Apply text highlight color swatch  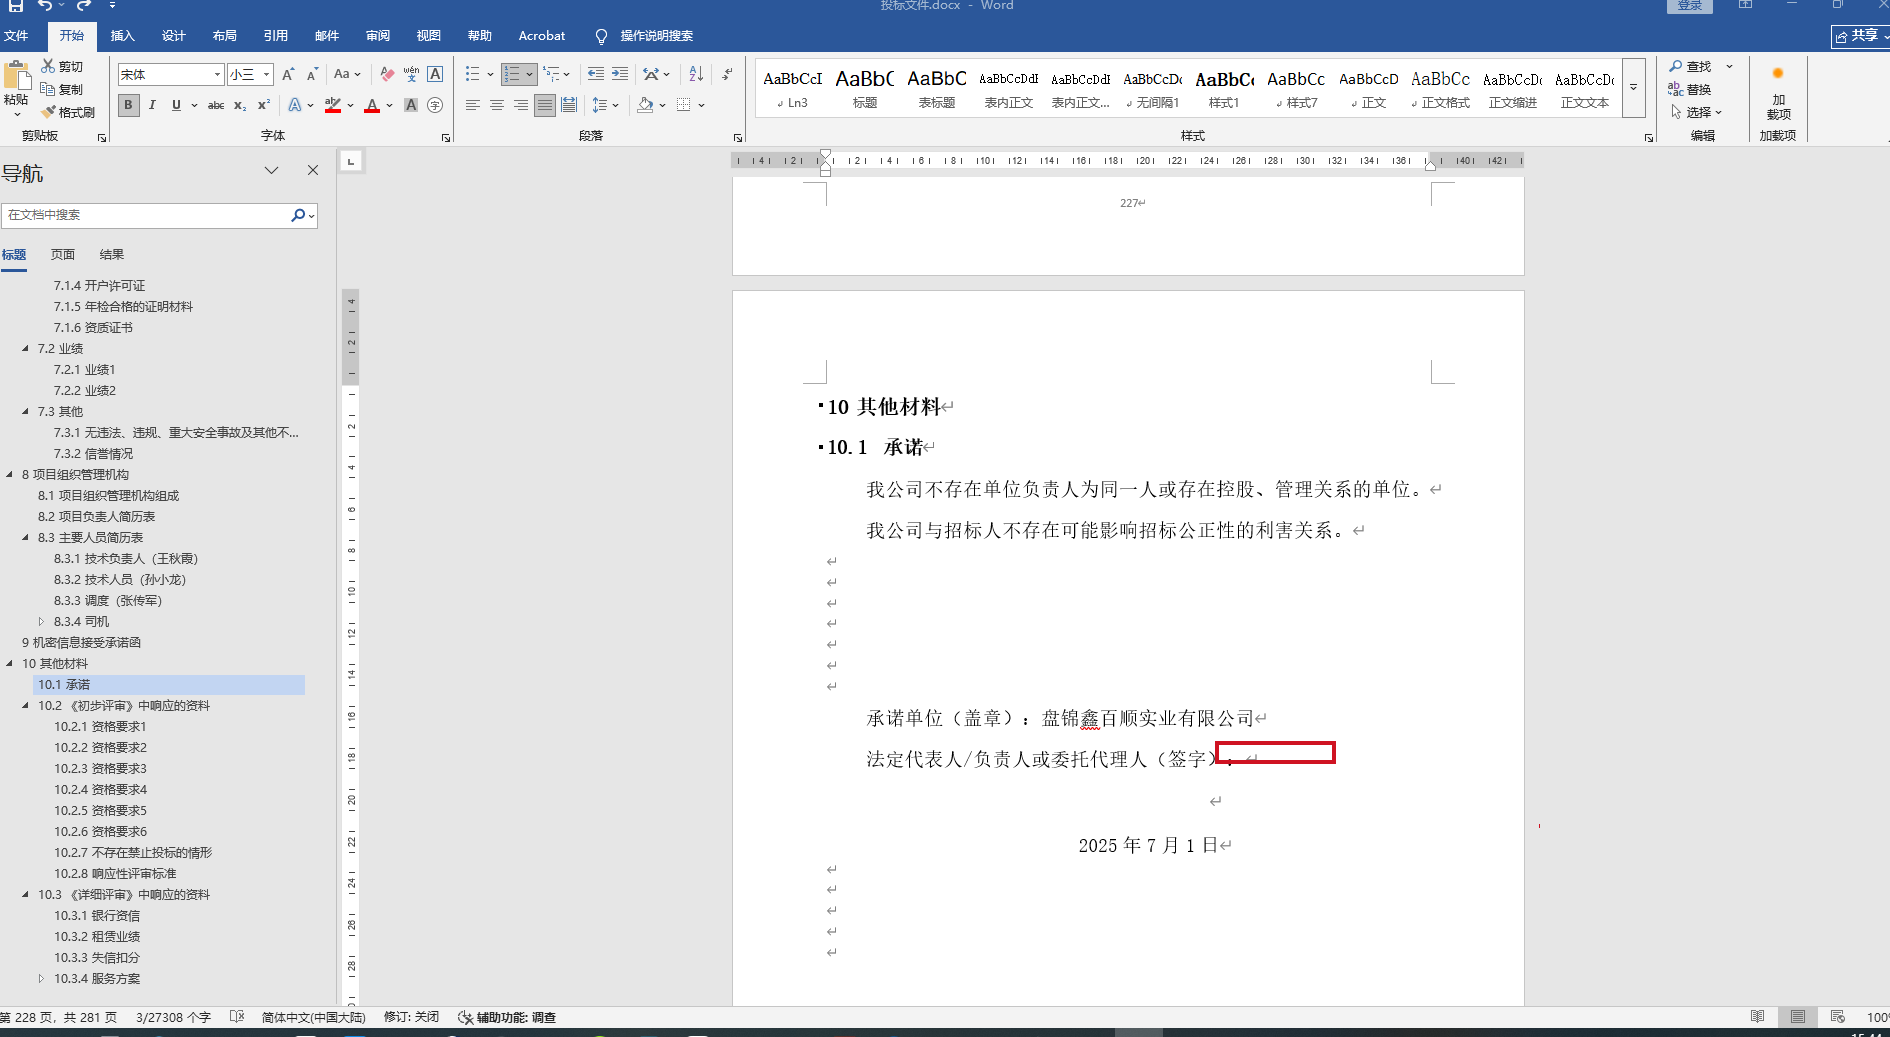333,105
